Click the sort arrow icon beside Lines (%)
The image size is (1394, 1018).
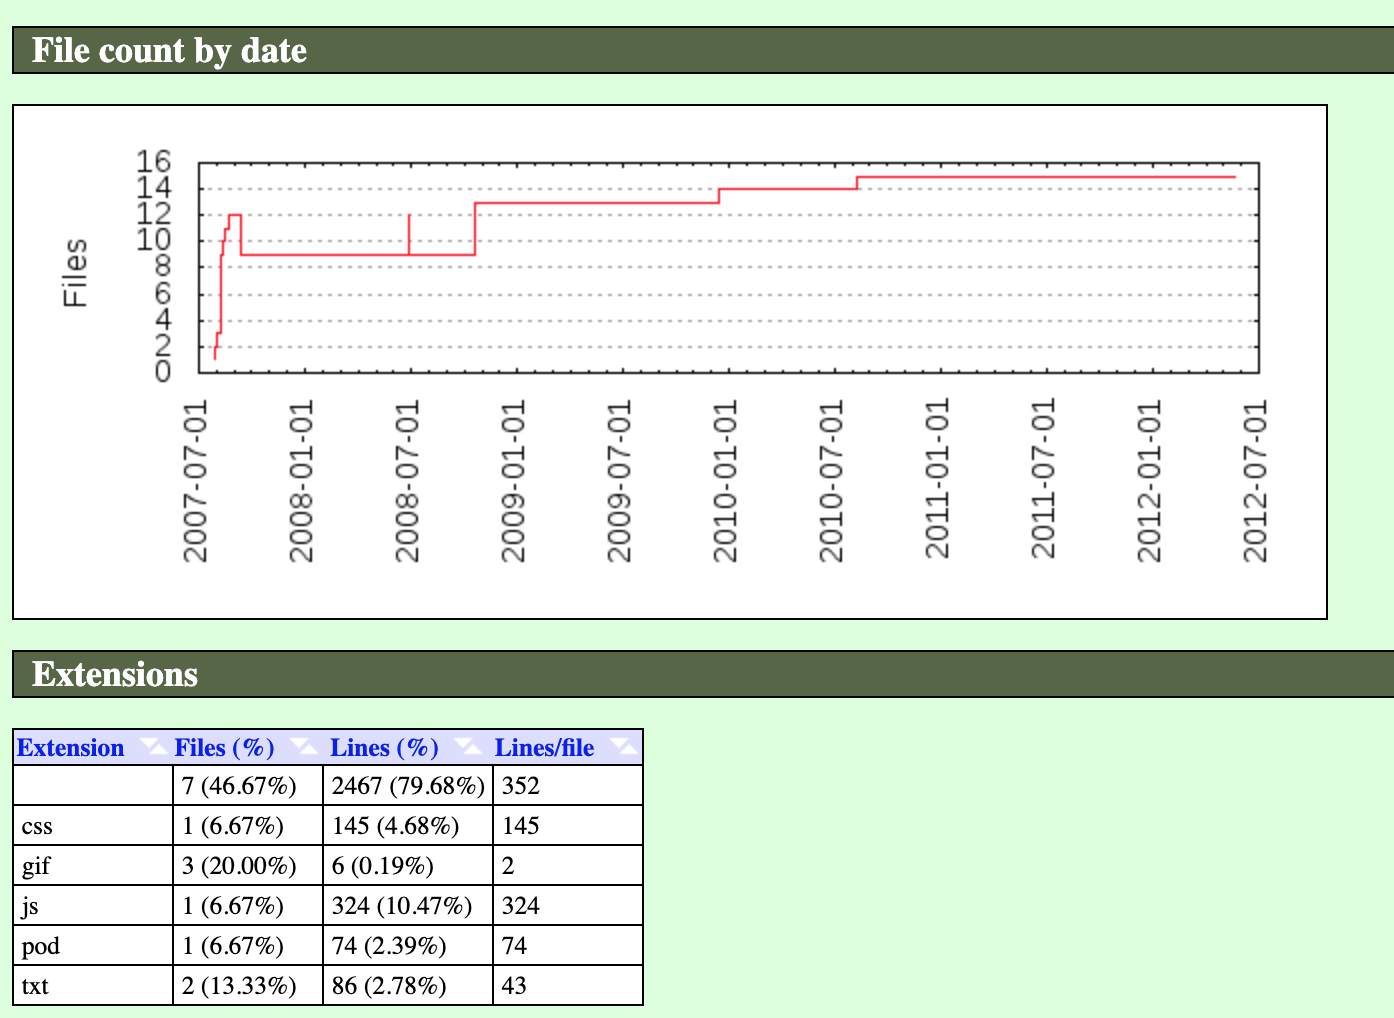click(466, 747)
